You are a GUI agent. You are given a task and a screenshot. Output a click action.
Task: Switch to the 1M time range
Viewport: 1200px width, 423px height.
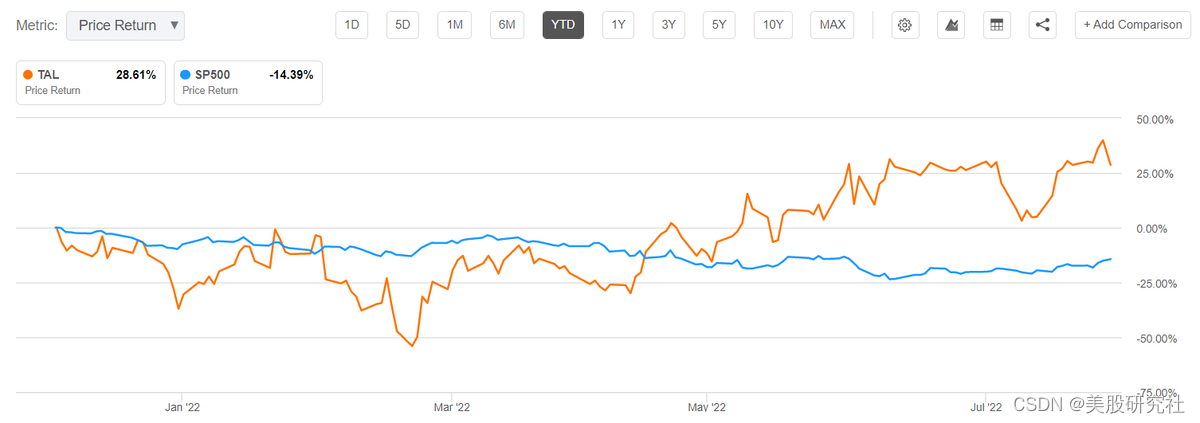click(x=455, y=25)
